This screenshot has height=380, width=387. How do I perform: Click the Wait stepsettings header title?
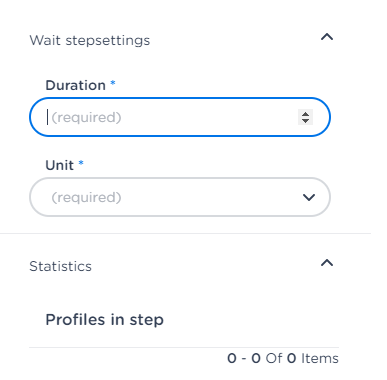click(90, 40)
